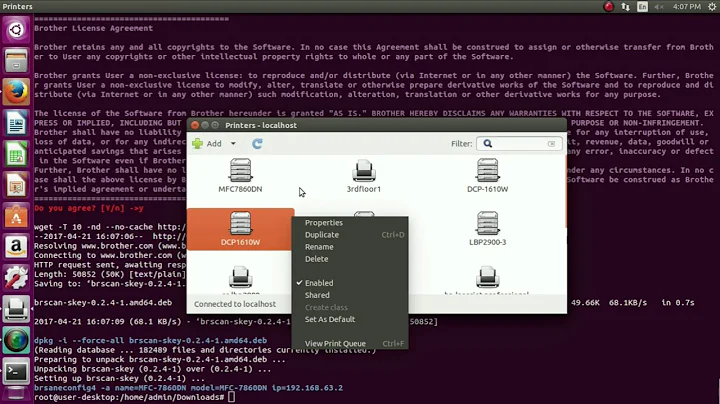Clear the Filter field text
This screenshot has height=404, width=720.
click(x=551, y=144)
